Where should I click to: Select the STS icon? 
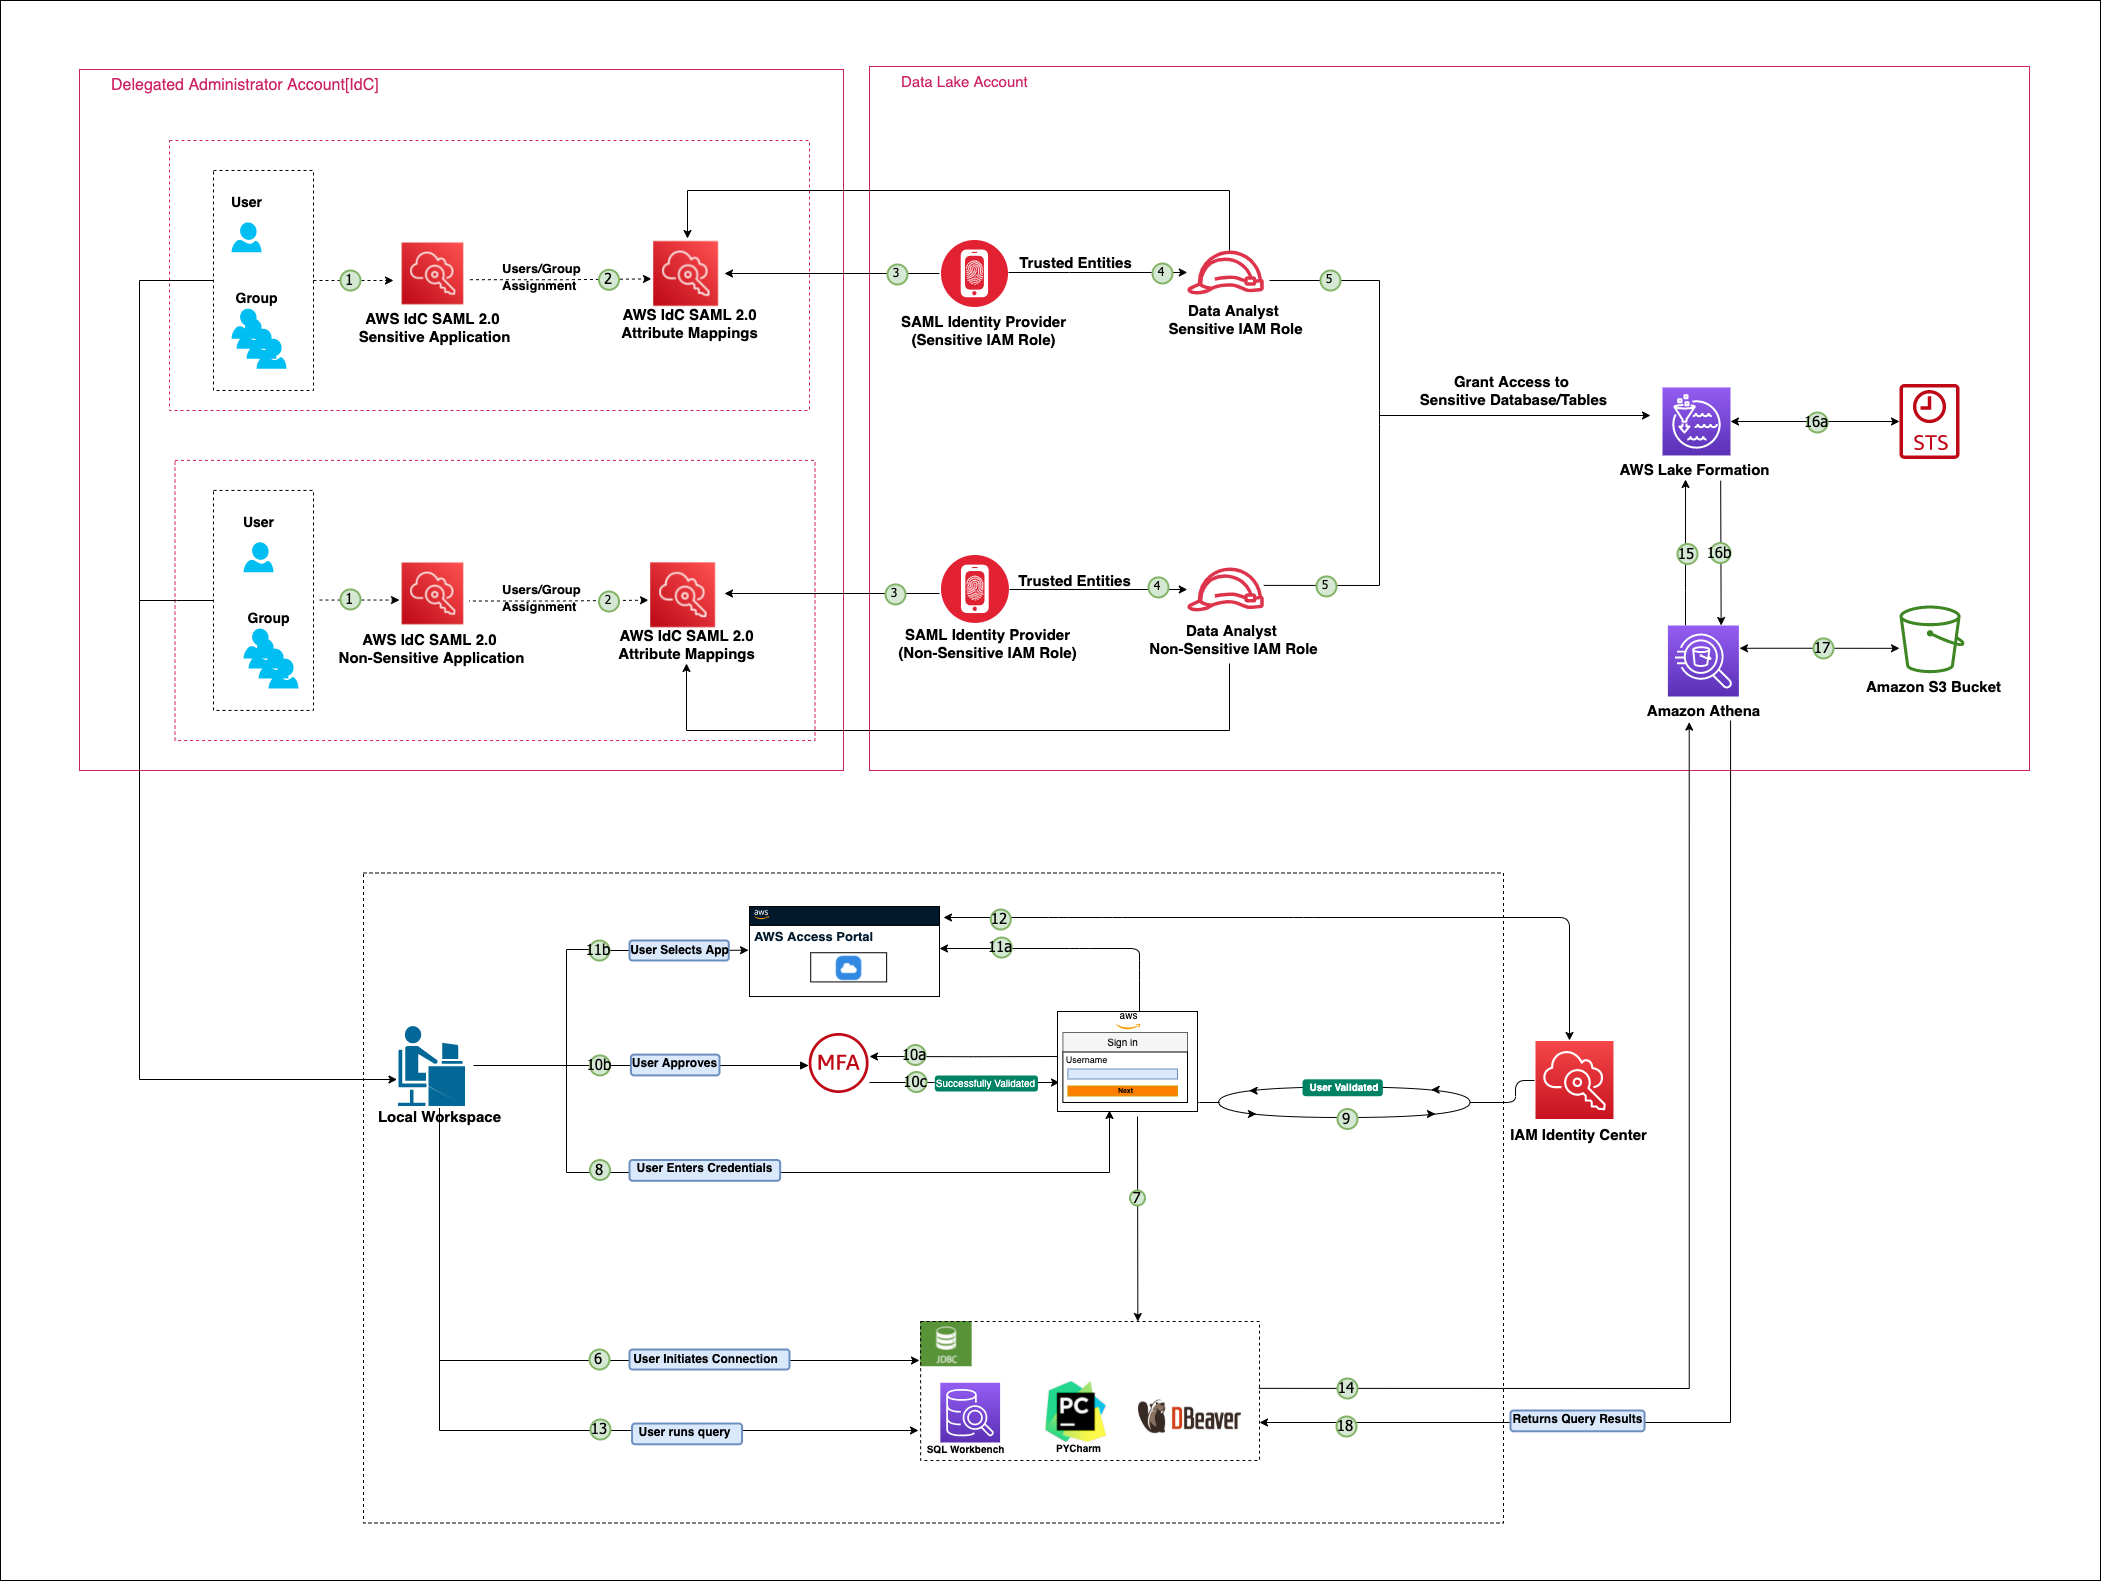click(1929, 421)
